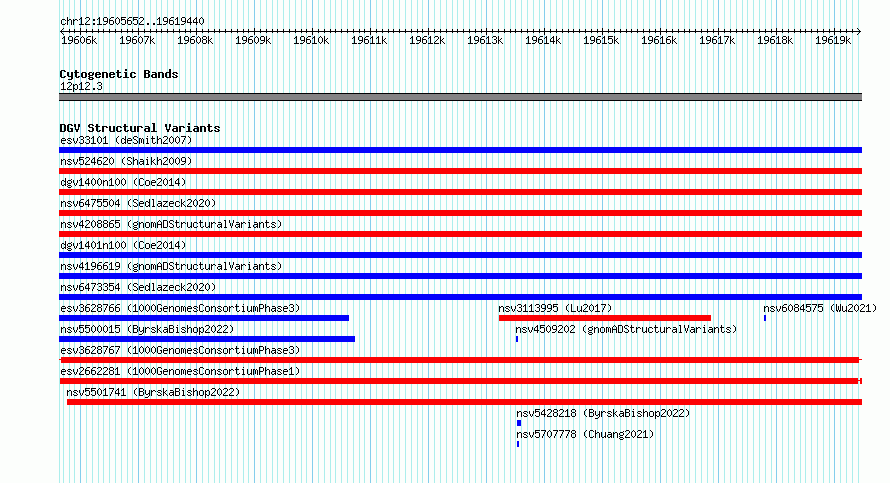Open esv3628767 (1000GenomesConsortiumPhase3) label
890x483 pixels.
click(x=180, y=350)
